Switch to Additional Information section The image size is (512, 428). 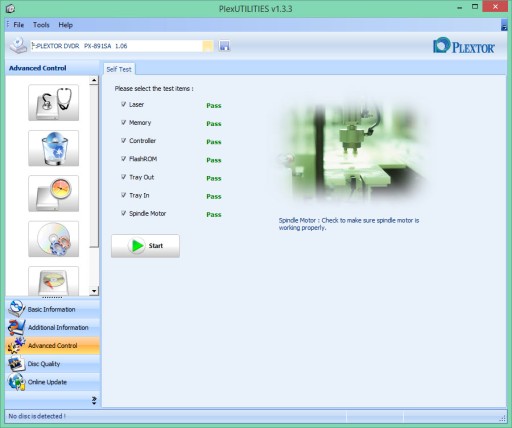pyautogui.click(x=53, y=327)
